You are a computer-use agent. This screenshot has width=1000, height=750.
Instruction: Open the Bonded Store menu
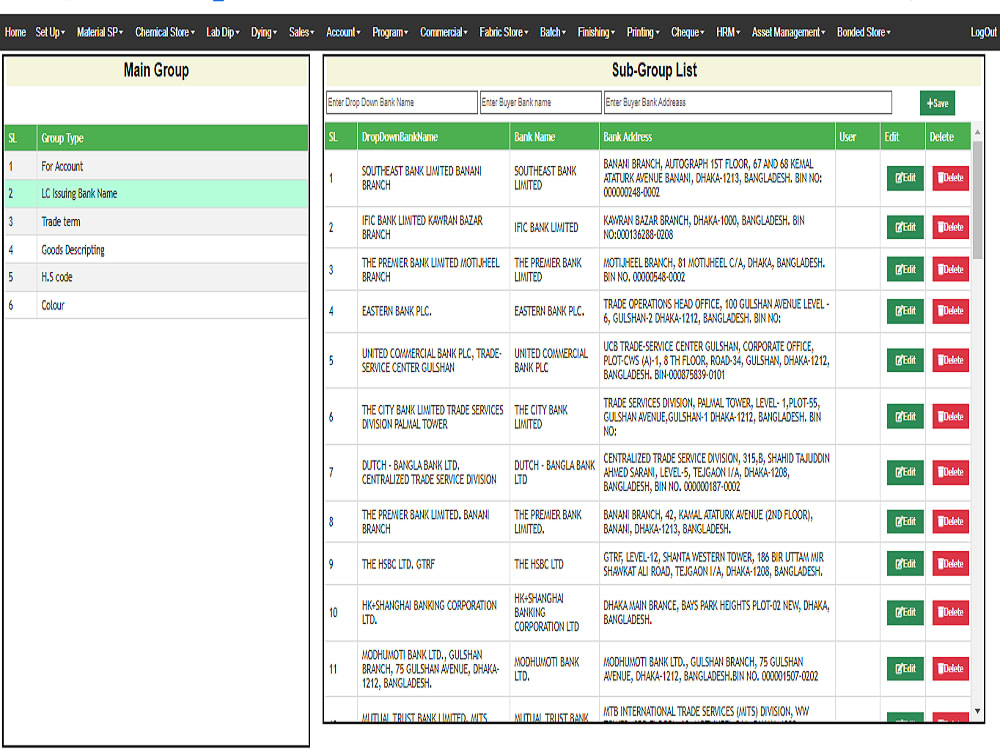click(864, 32)
